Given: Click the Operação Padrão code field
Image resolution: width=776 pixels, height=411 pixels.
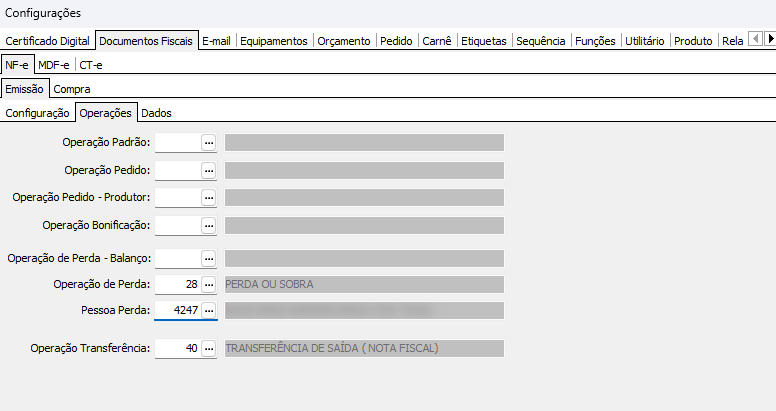Looking at the screenshot, I should 178,143.
